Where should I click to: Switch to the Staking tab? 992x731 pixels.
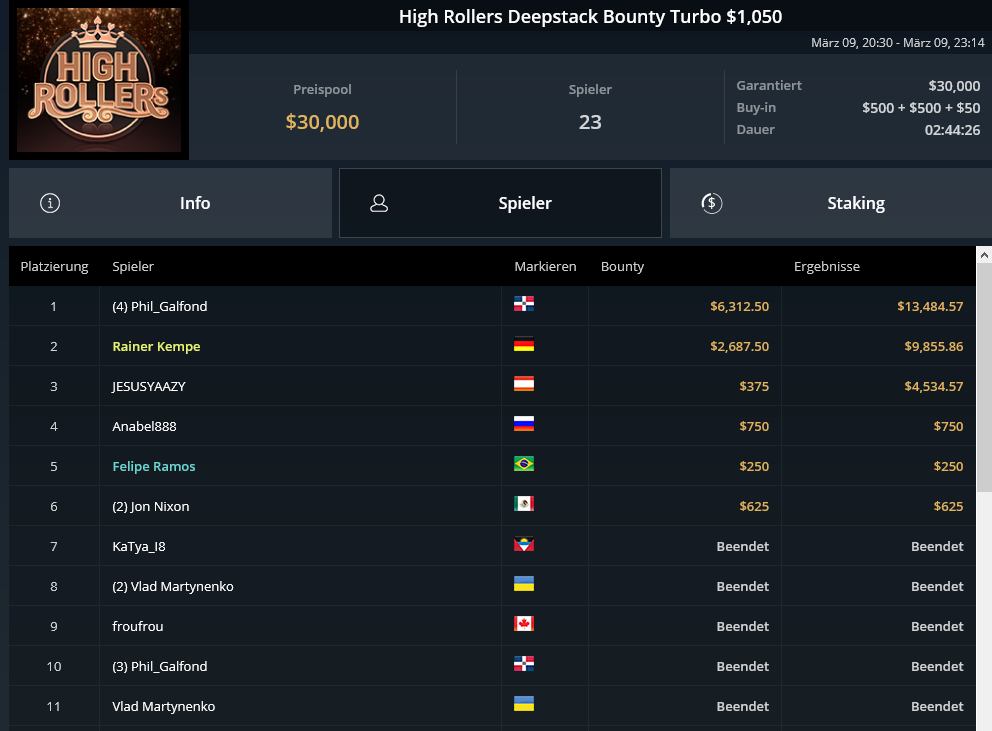tap(831, 203)
